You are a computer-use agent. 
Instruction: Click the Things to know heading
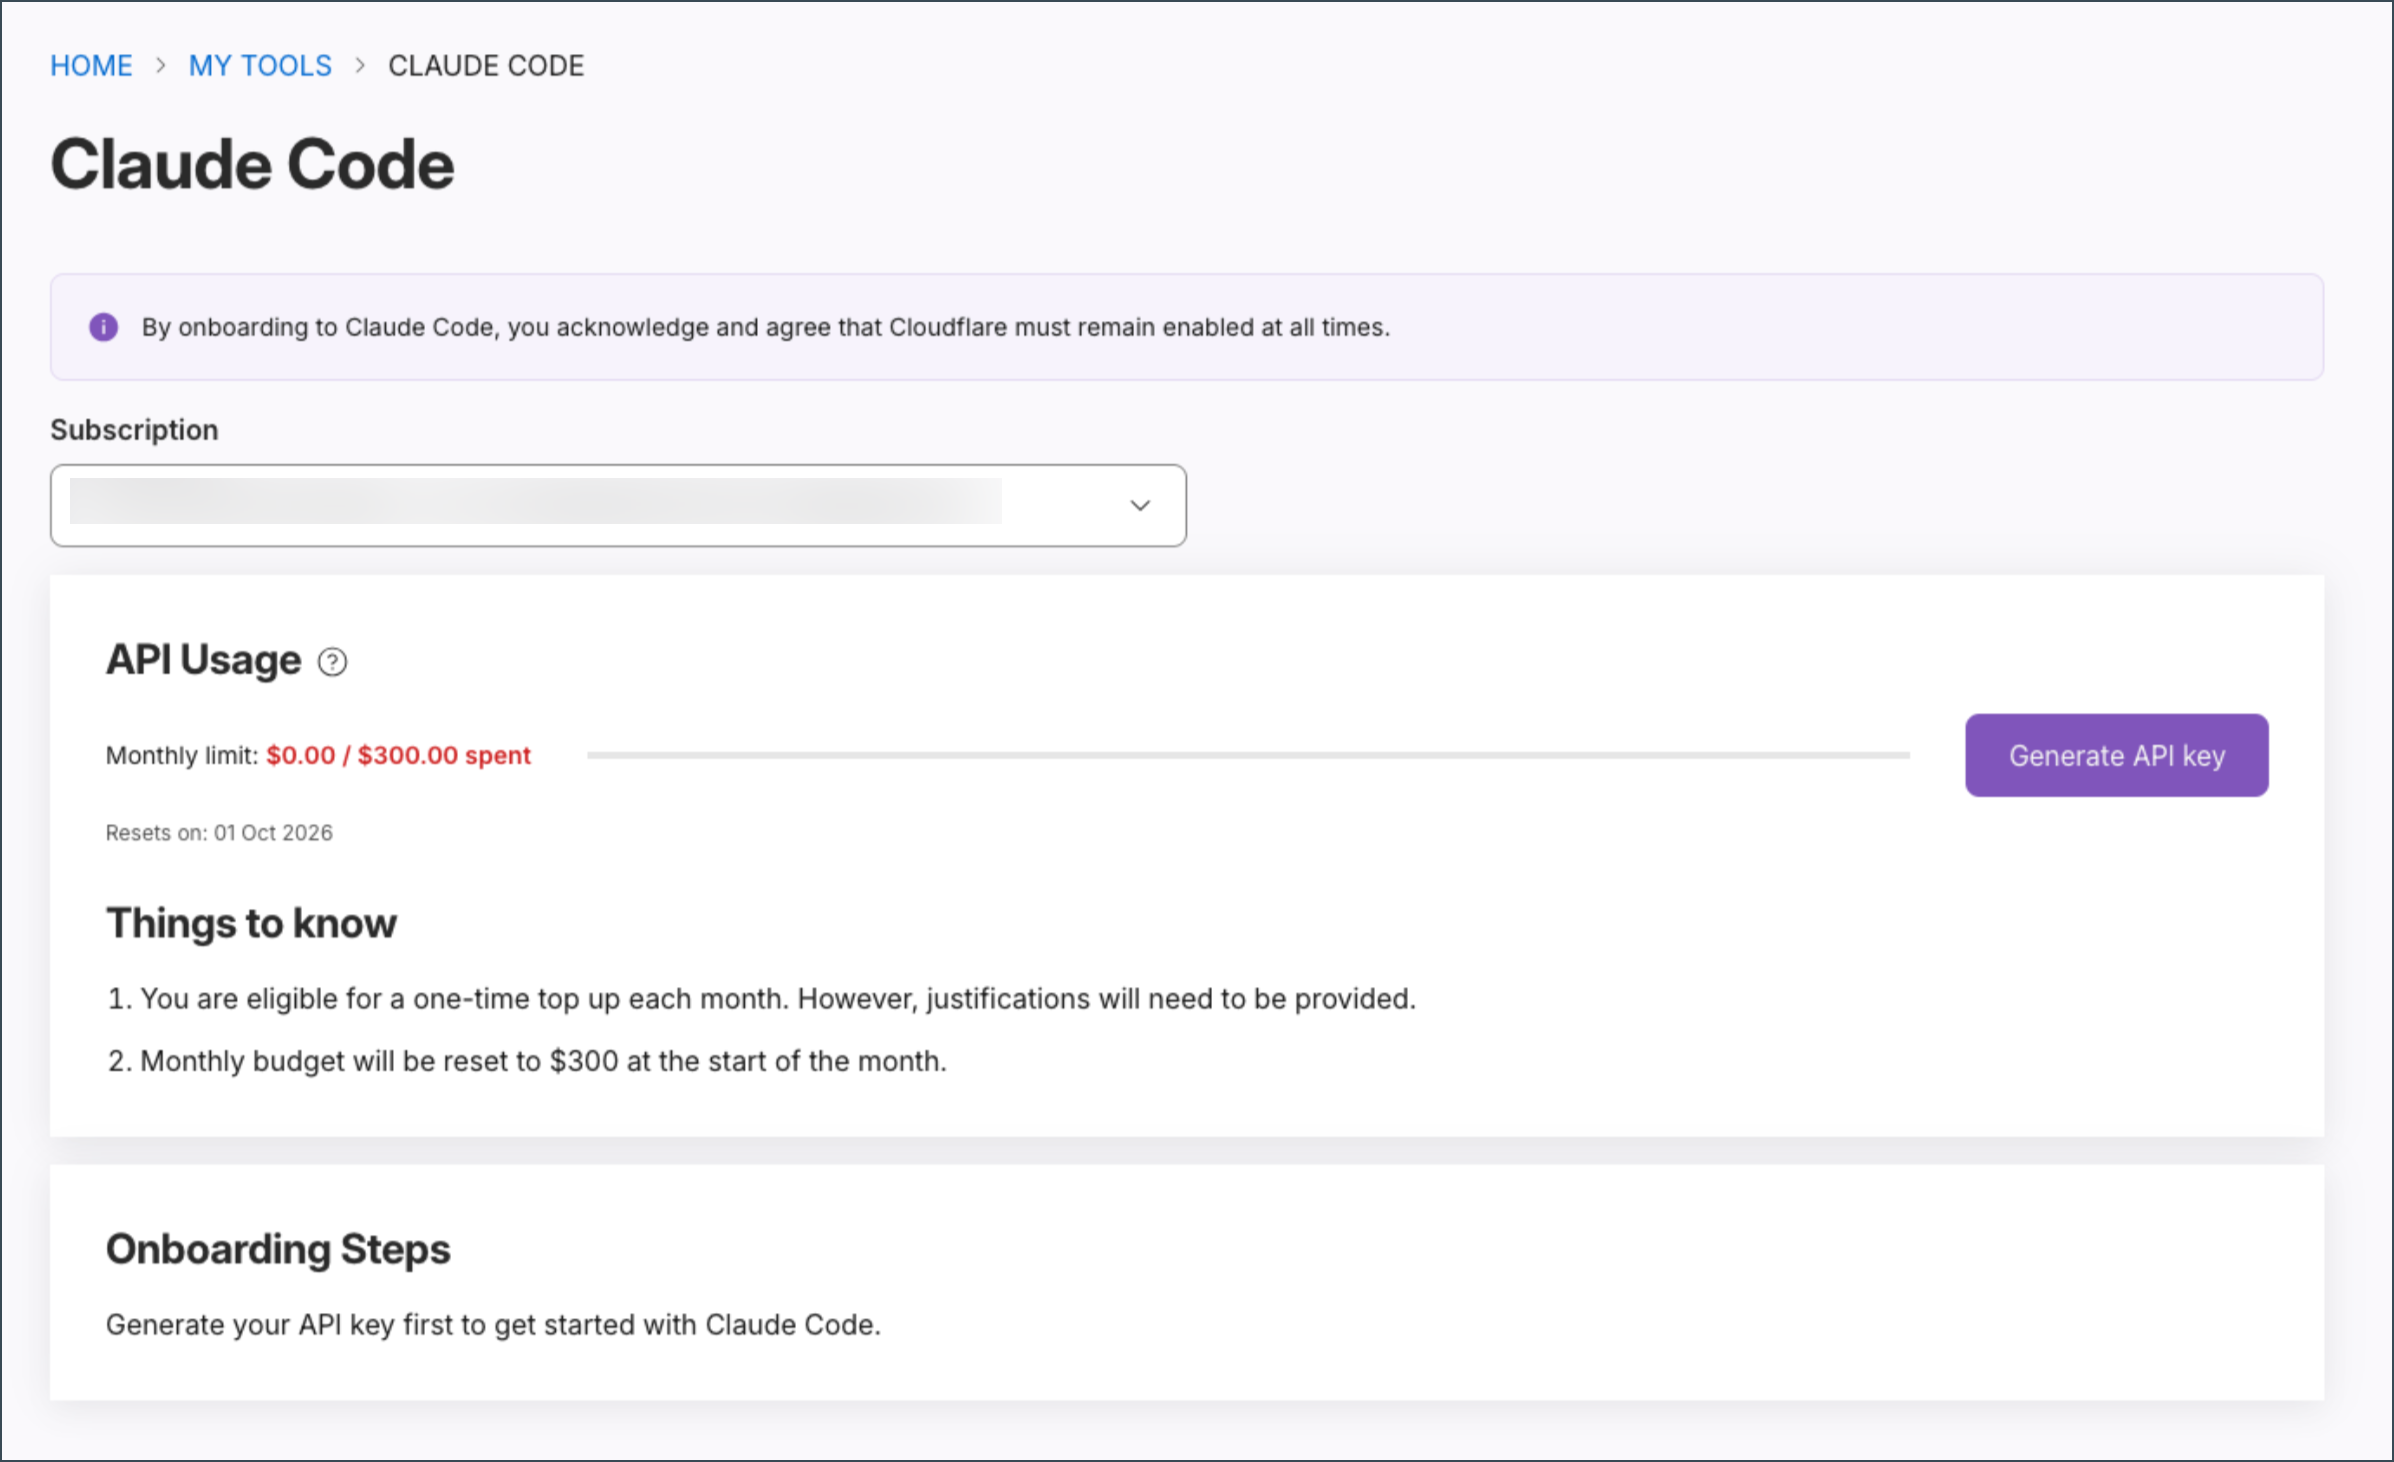pos(251,923)
